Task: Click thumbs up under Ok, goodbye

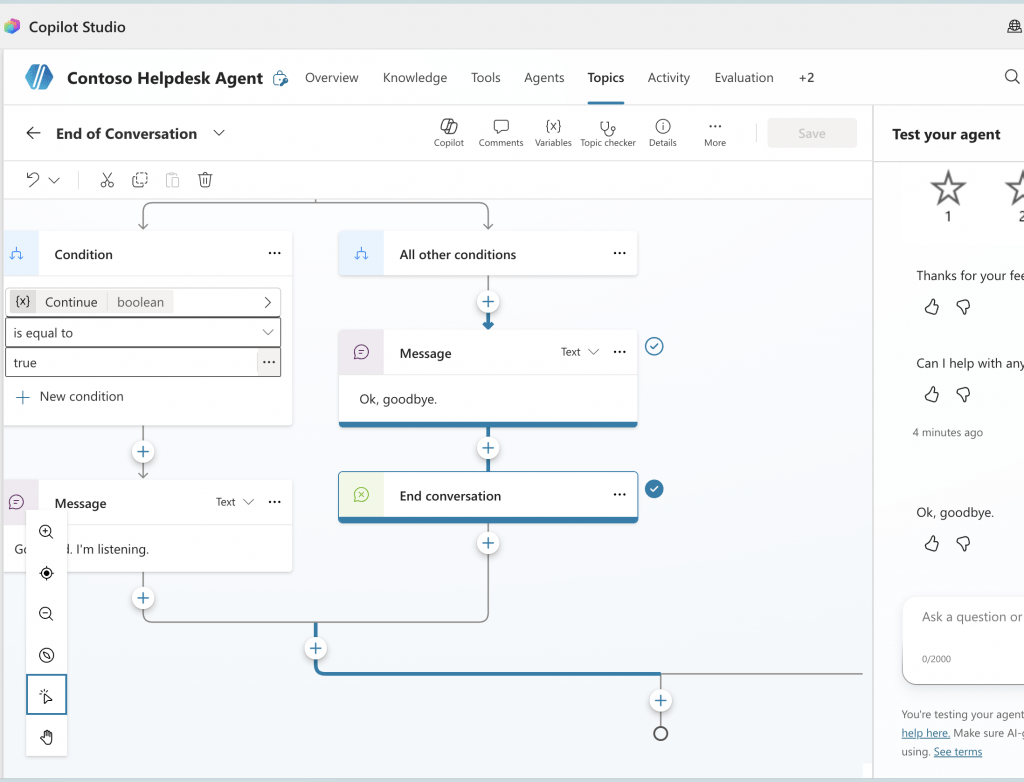Action: coord(932,543)
